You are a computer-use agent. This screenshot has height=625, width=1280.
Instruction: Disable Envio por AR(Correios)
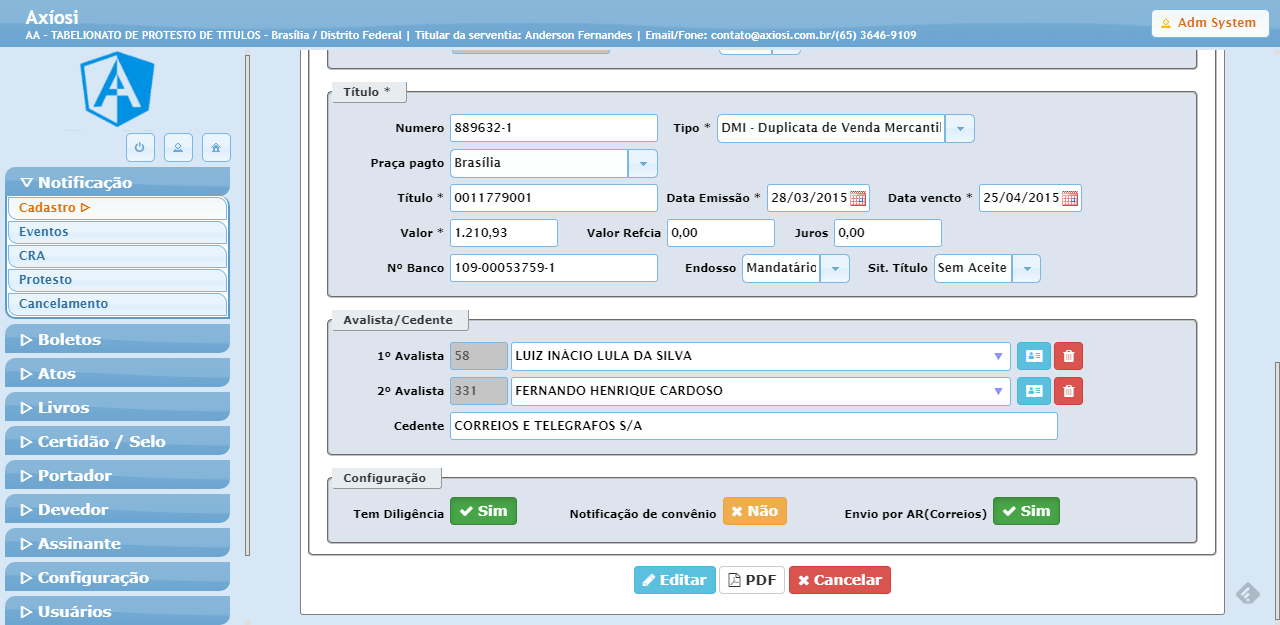pos(1026,510)
